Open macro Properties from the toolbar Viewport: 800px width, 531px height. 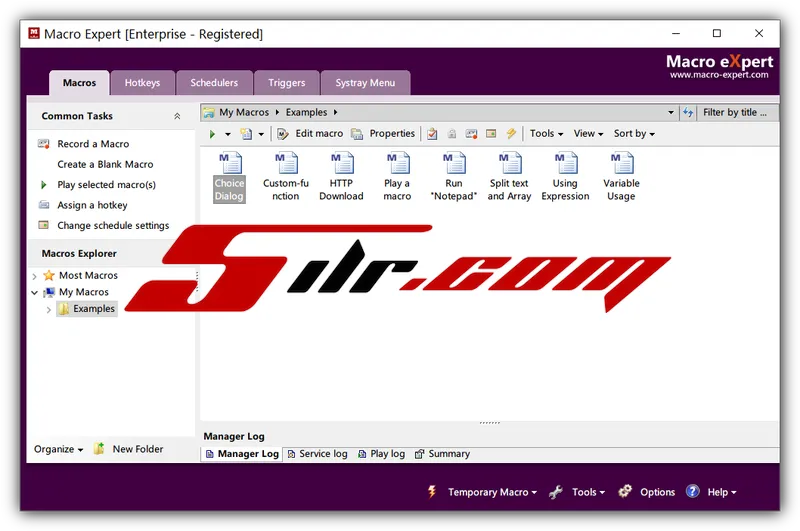coord(384,134)
